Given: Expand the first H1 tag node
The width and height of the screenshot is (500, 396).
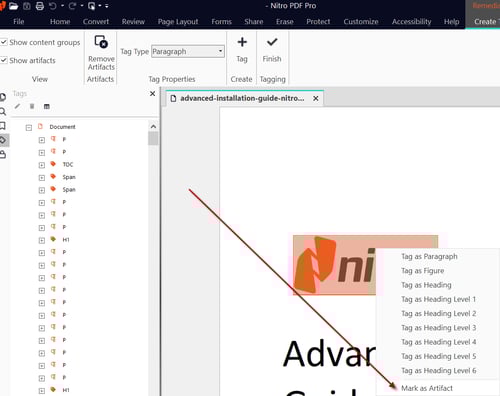Looking at the screenshot, I should pyautogui.click(x=42, y=240).
